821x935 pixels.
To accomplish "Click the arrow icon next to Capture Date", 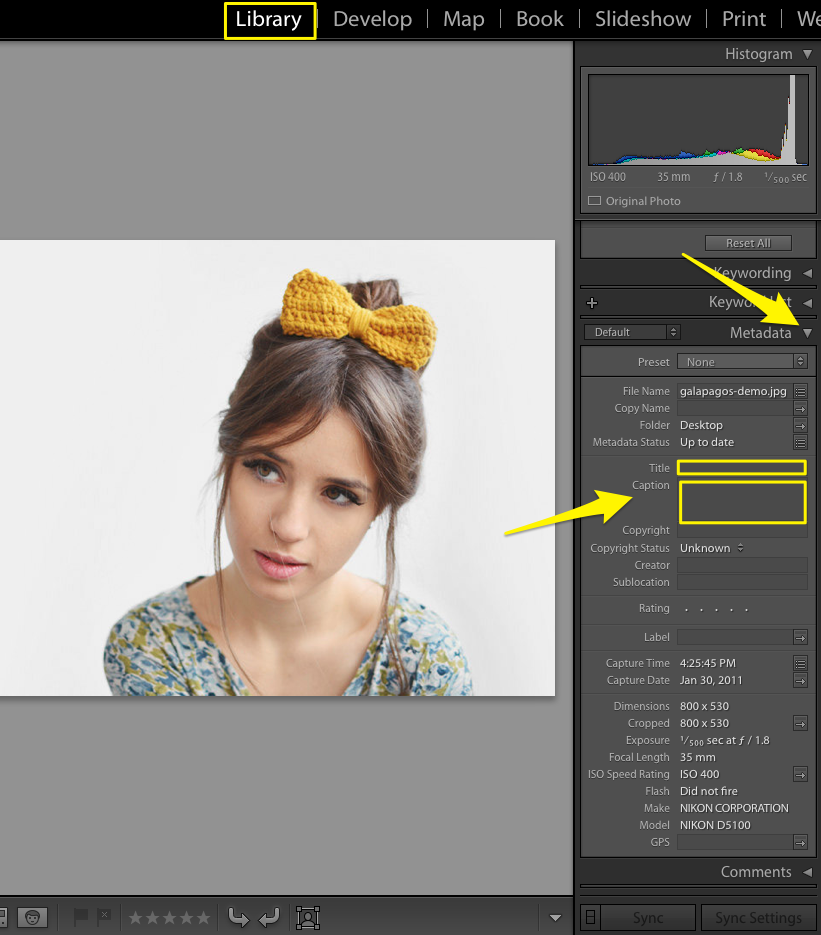I will pyautogui.click(x=800, y=680).
